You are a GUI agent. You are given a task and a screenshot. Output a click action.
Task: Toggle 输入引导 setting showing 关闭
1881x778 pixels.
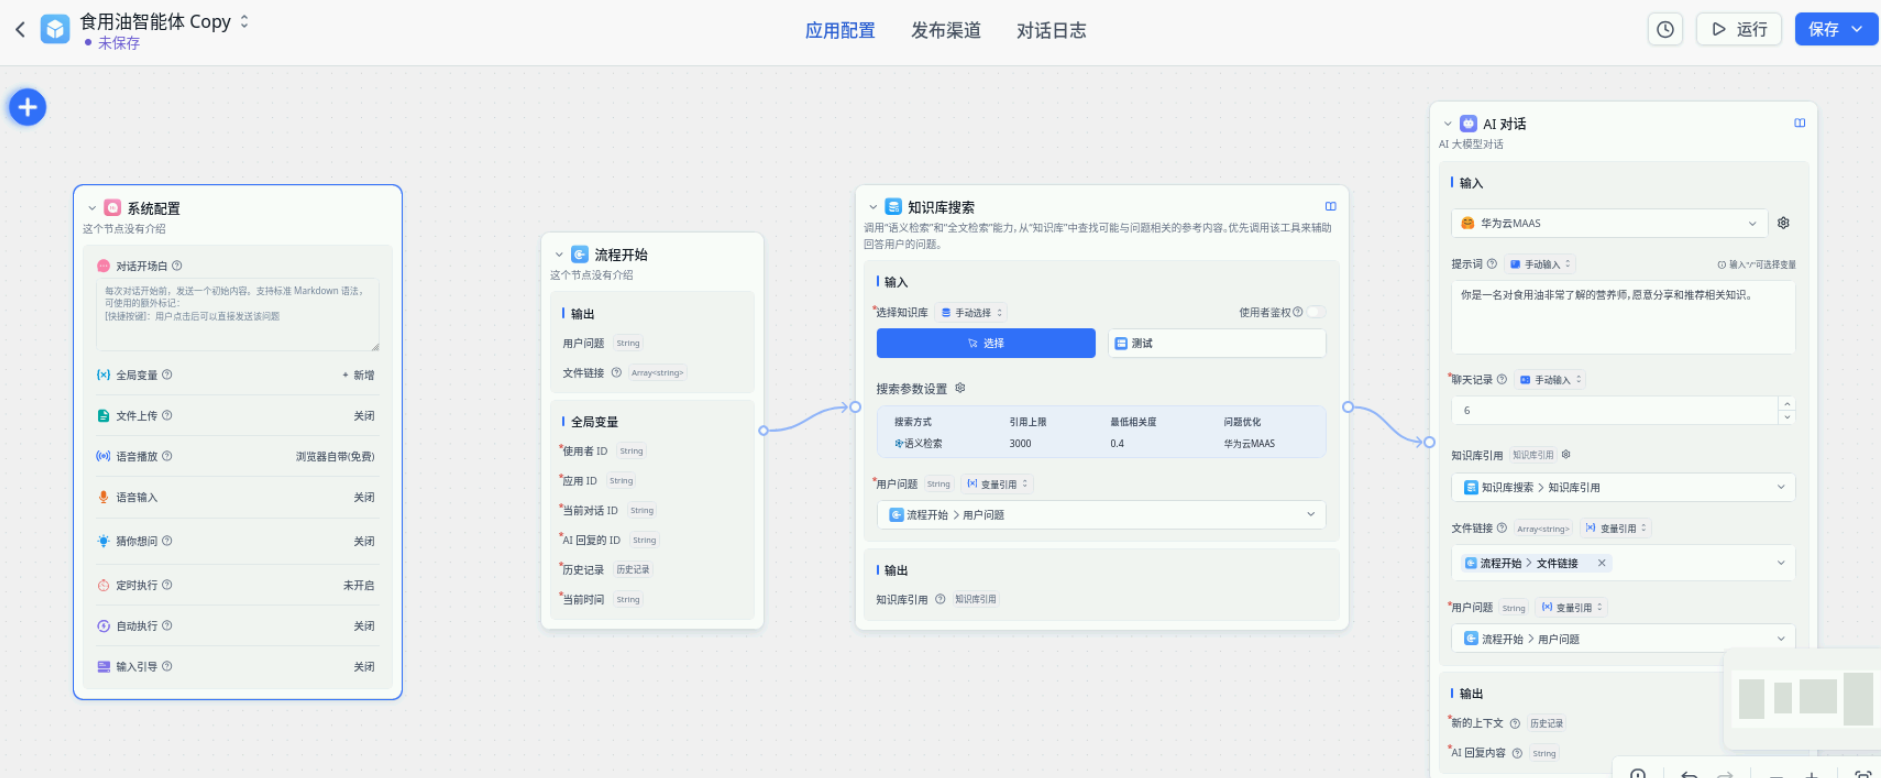364,667
